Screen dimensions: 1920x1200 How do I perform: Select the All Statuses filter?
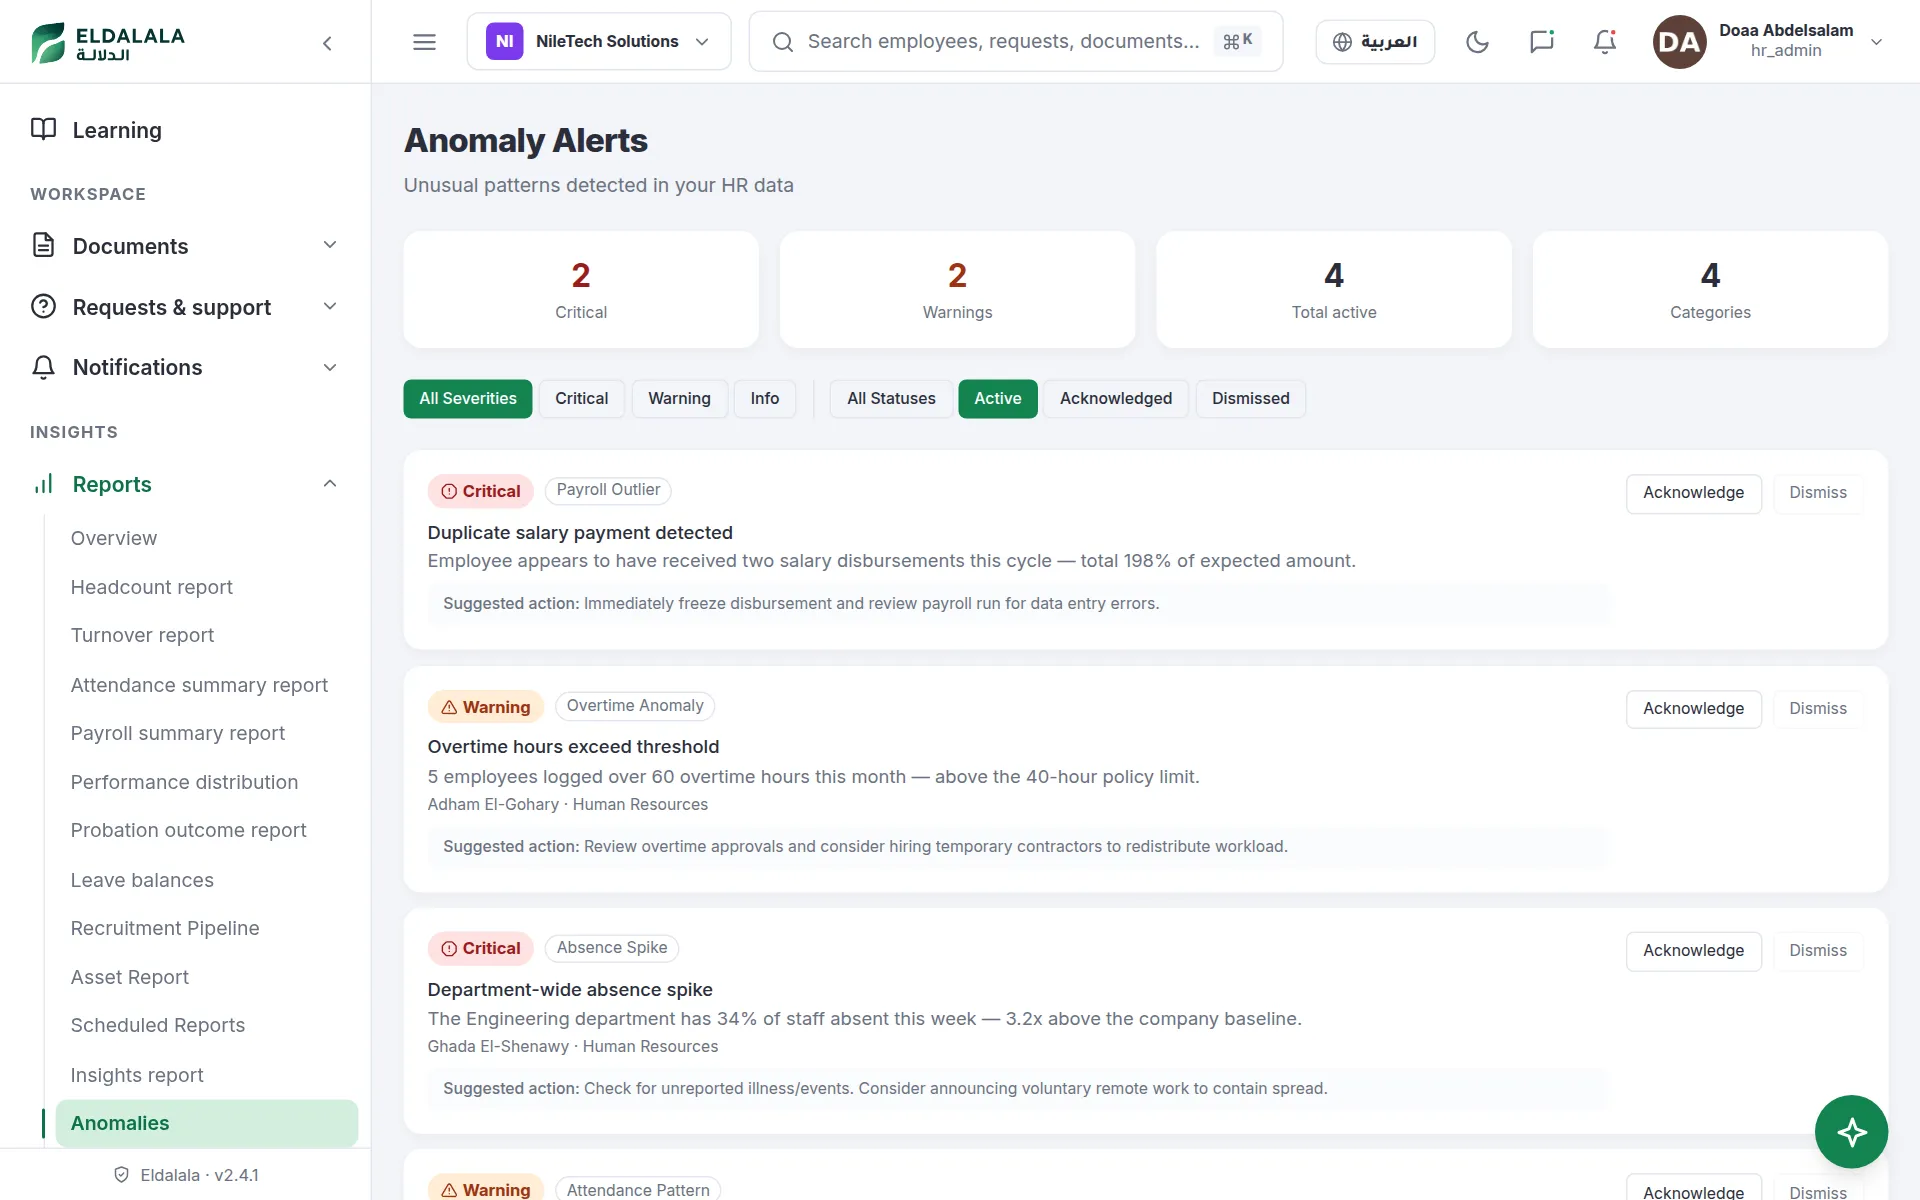891,399
